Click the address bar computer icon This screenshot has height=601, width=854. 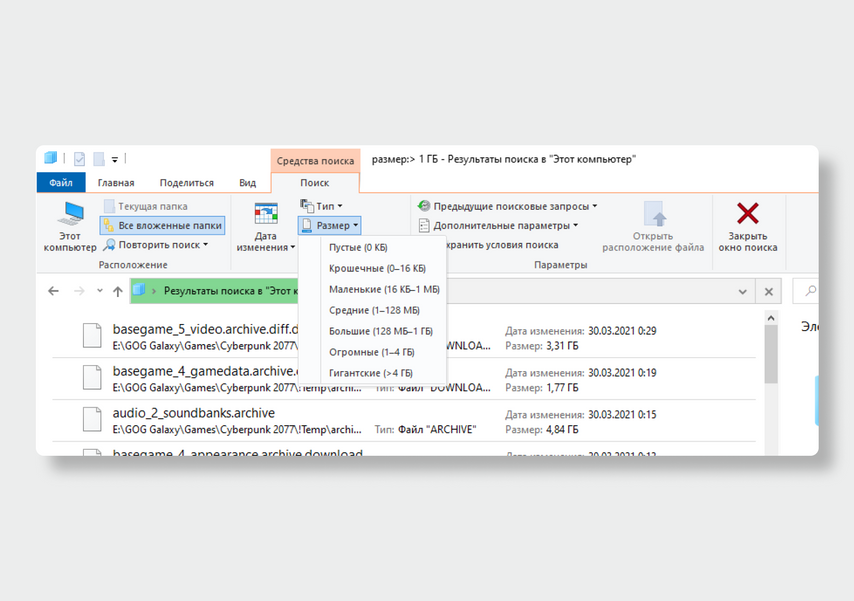(139, 290)
